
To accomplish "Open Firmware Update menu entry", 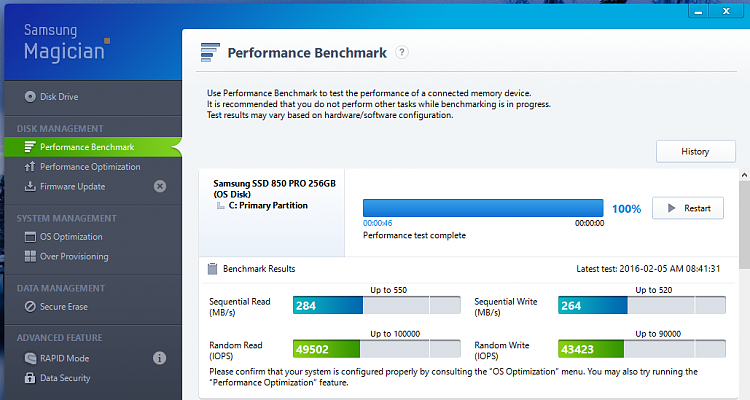I will (x=73, y=187).
